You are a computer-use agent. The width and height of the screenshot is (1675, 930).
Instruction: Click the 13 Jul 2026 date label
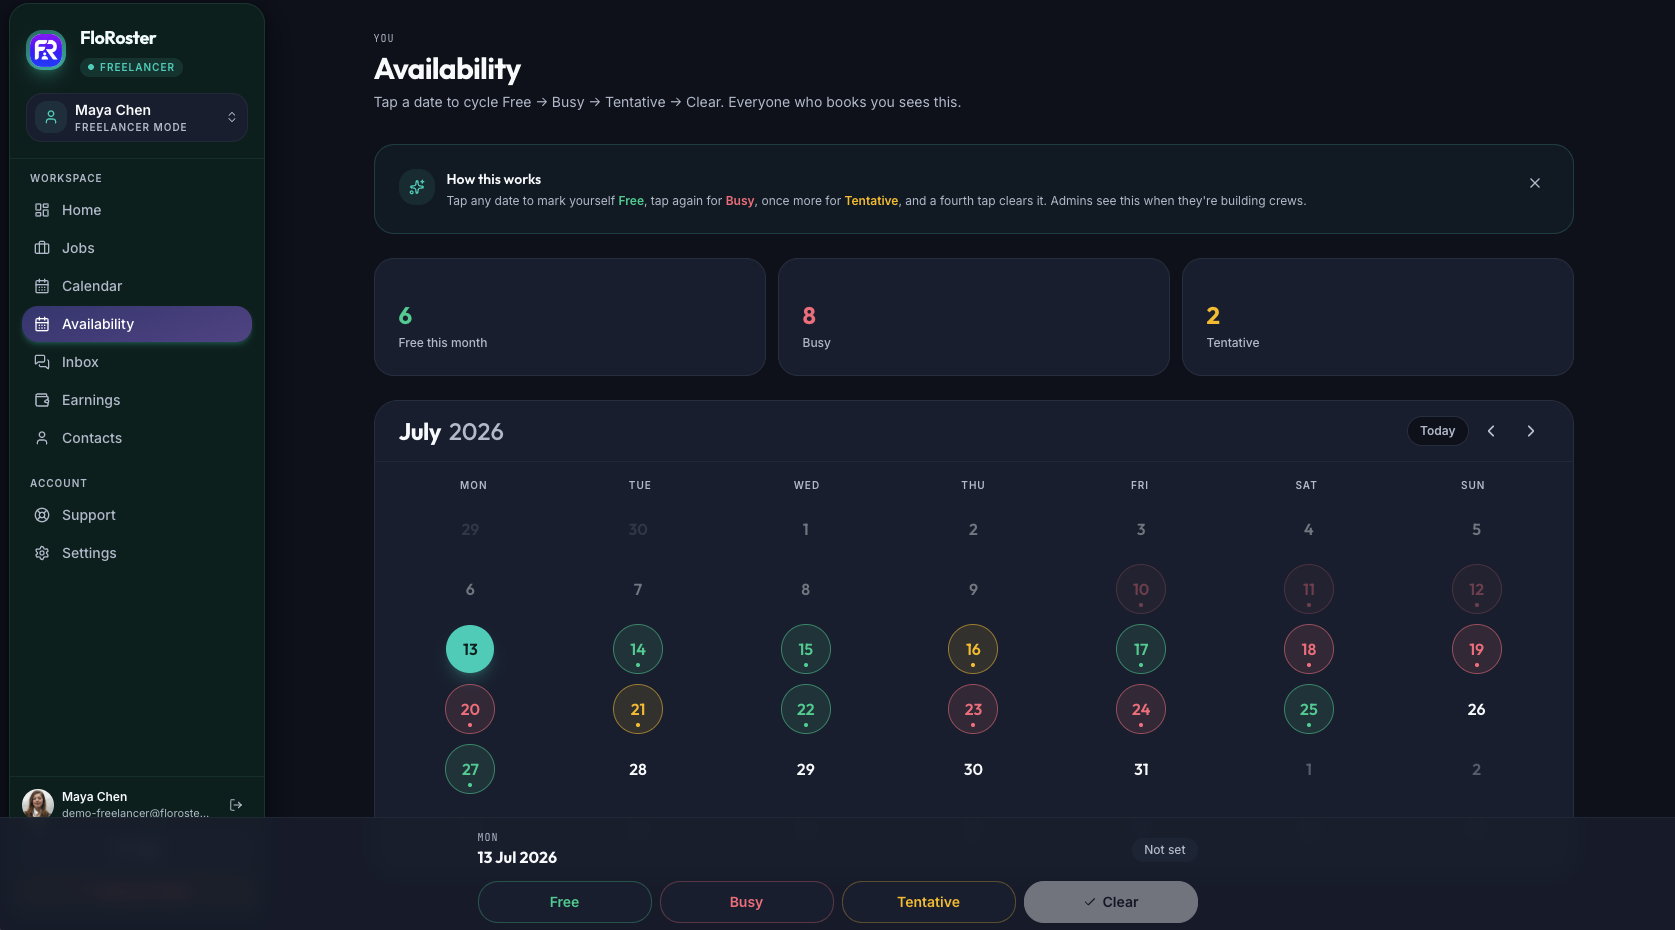517,858
